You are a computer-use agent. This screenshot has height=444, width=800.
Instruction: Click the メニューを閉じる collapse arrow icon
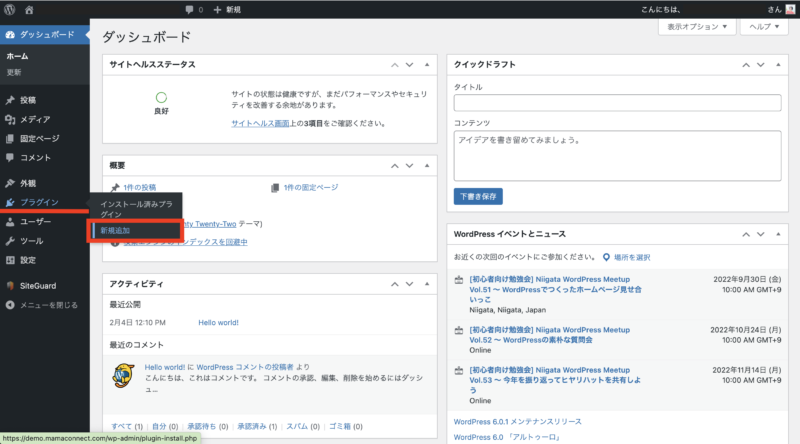(x=10, y=305)
